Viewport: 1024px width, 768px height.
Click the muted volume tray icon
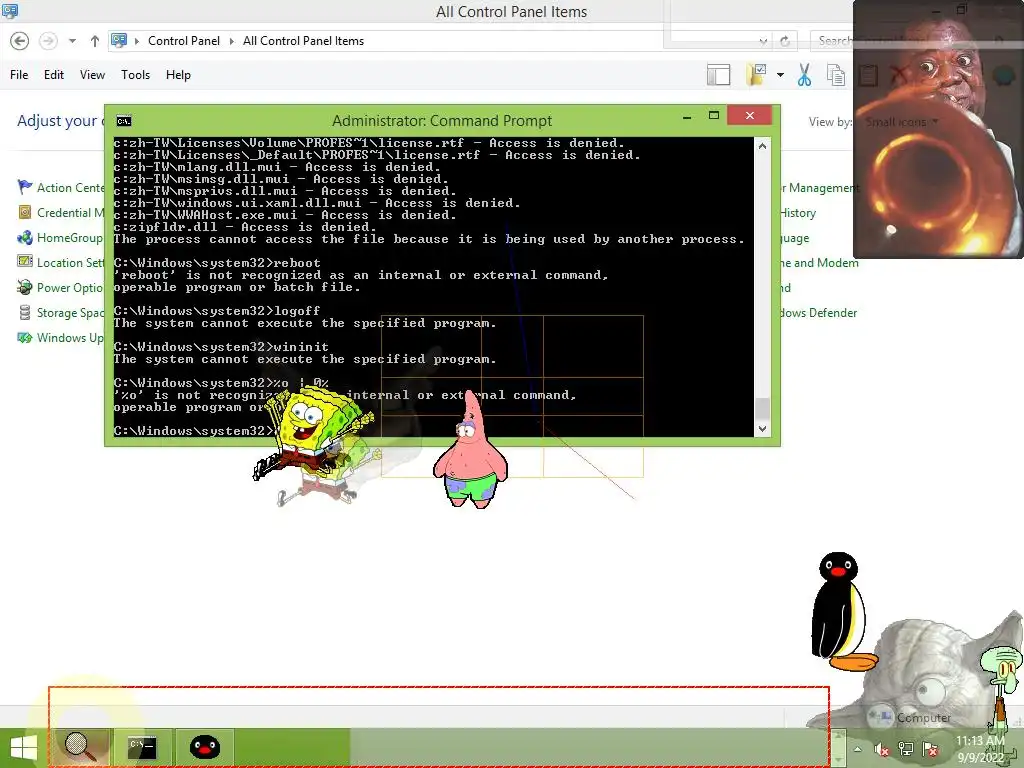[881, 750]
